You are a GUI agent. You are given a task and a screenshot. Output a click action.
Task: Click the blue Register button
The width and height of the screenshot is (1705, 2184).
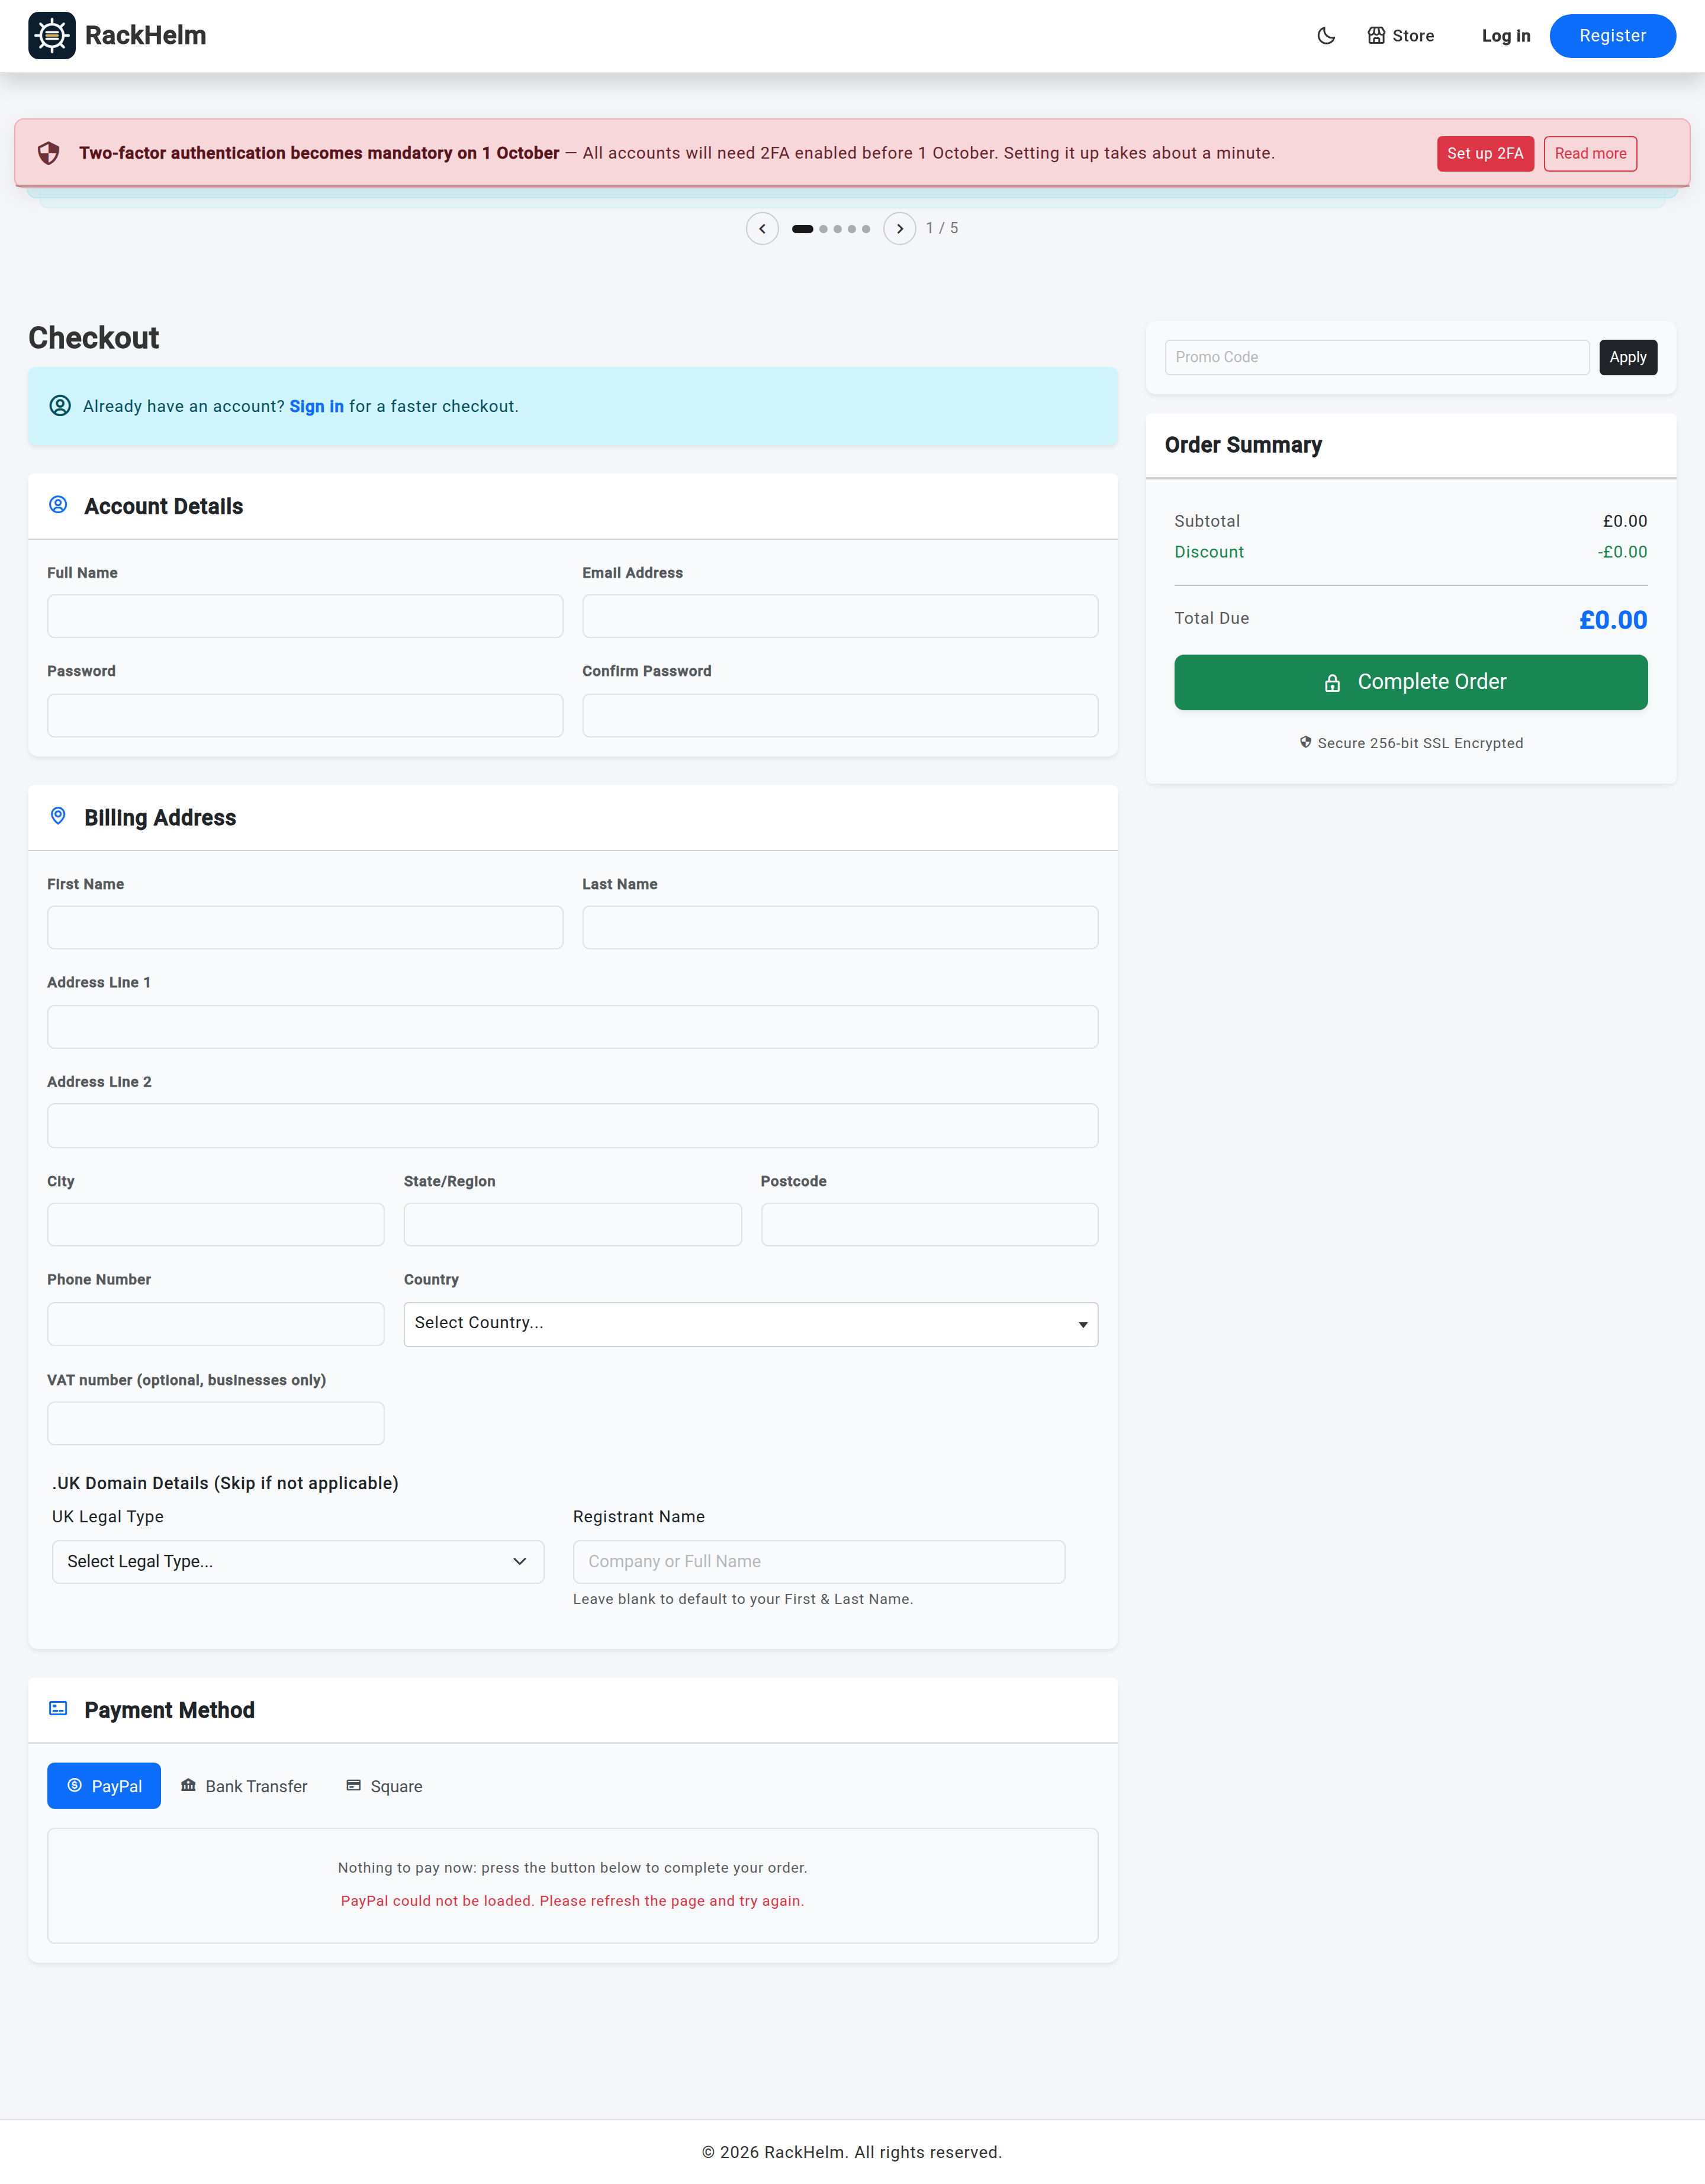tap(1612, 36)
